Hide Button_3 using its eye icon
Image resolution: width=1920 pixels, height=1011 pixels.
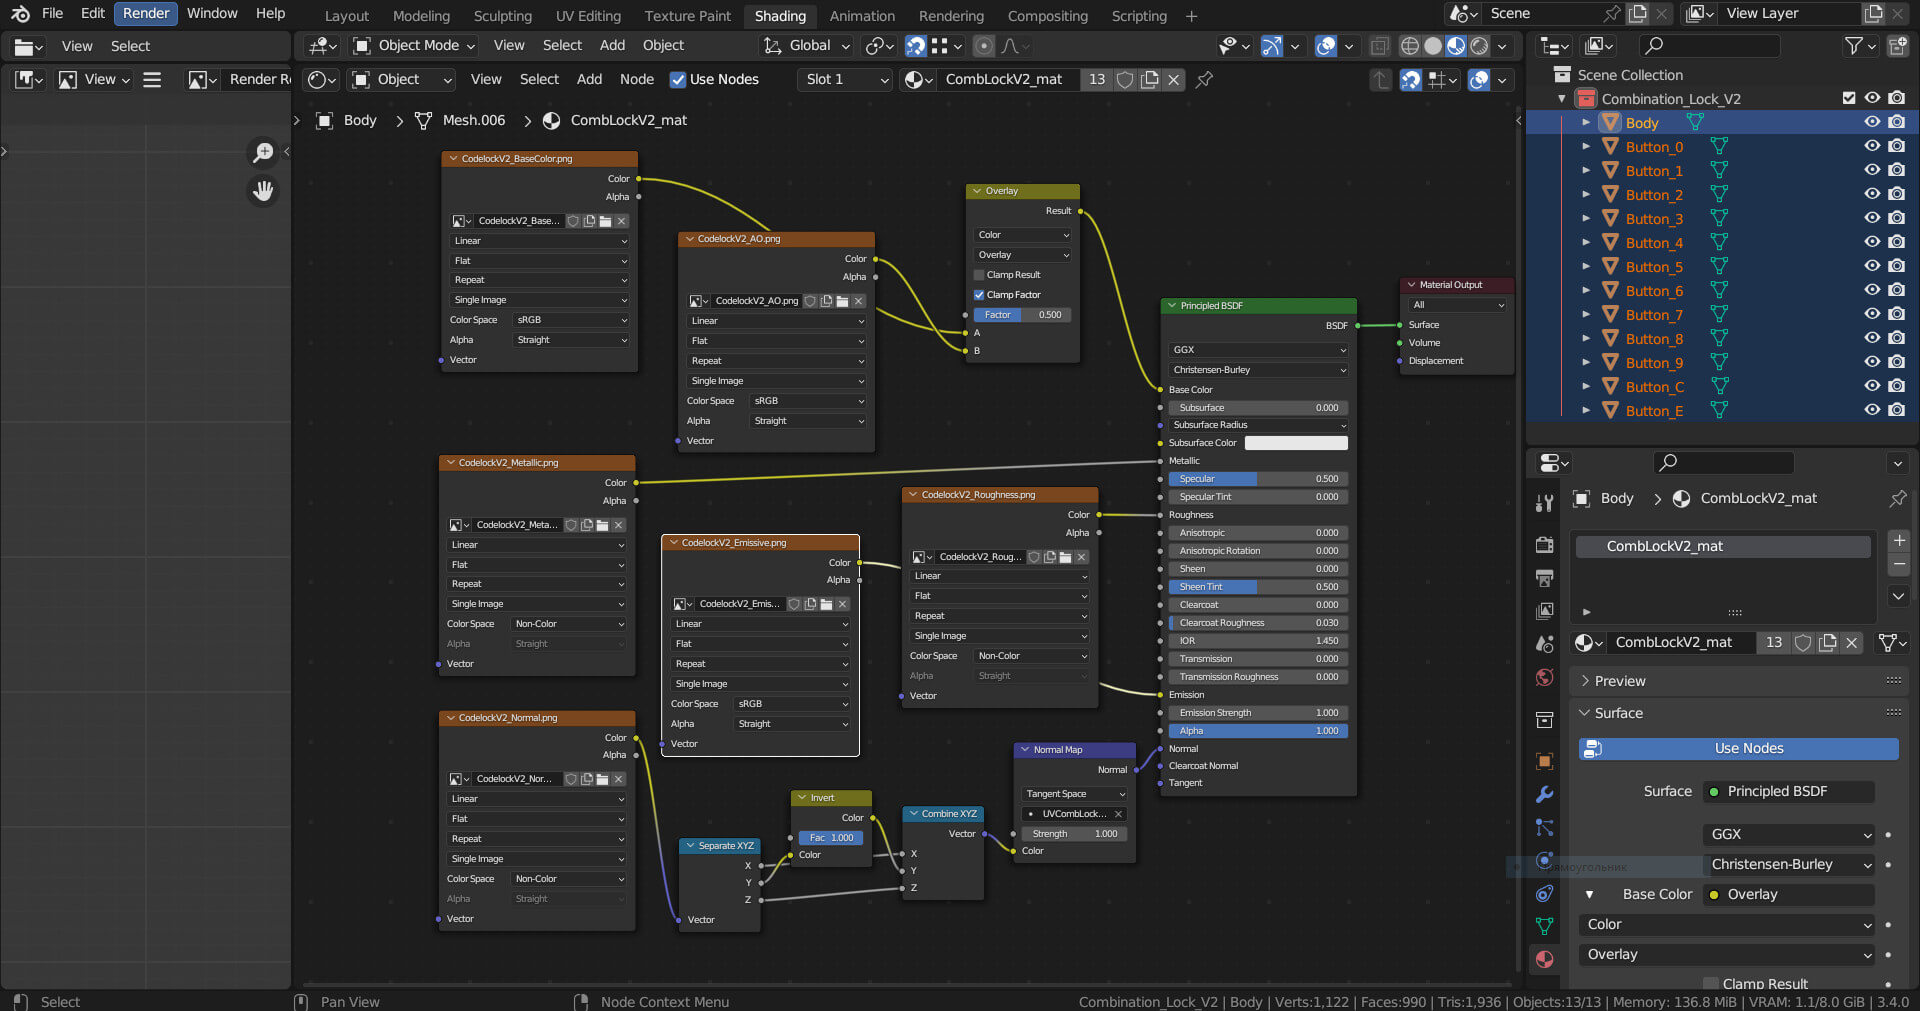point(1872,219)
